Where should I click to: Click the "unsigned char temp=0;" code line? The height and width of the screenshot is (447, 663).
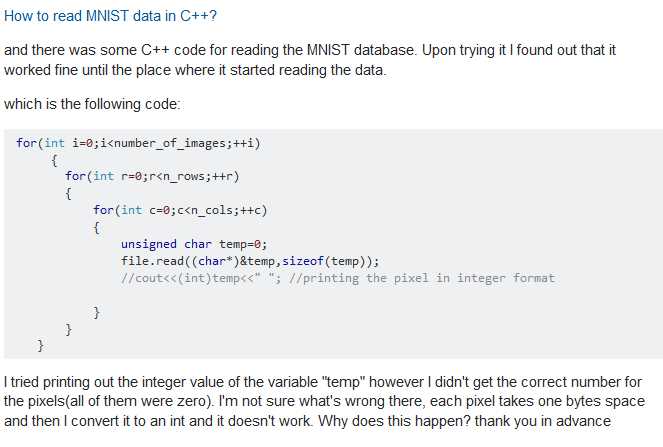click(x=194, y=244)
